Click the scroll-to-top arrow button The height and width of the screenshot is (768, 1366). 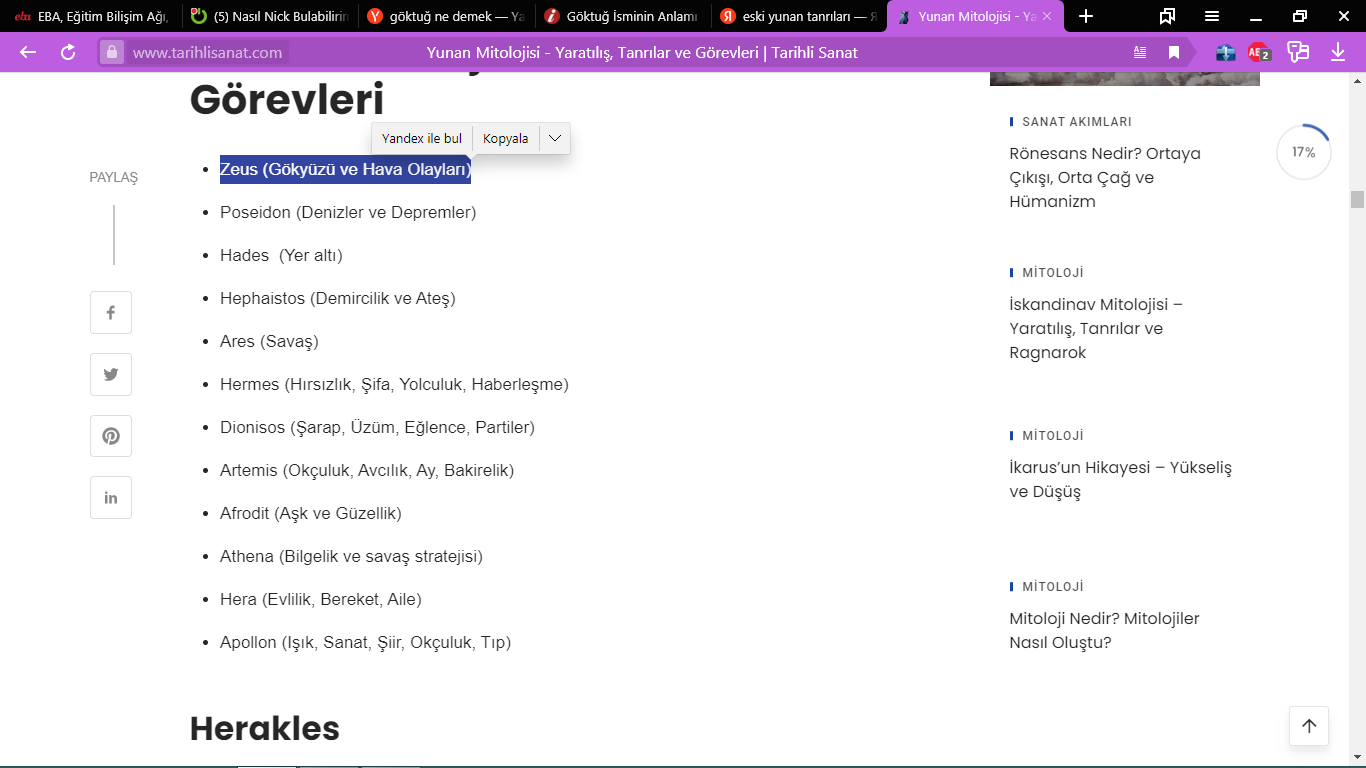[1309, 726]
